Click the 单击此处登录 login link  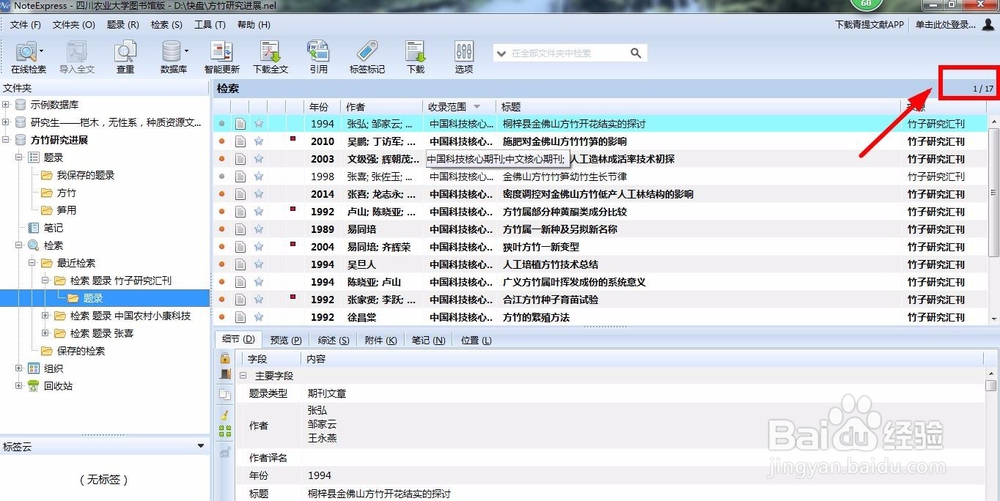point(946,25)
